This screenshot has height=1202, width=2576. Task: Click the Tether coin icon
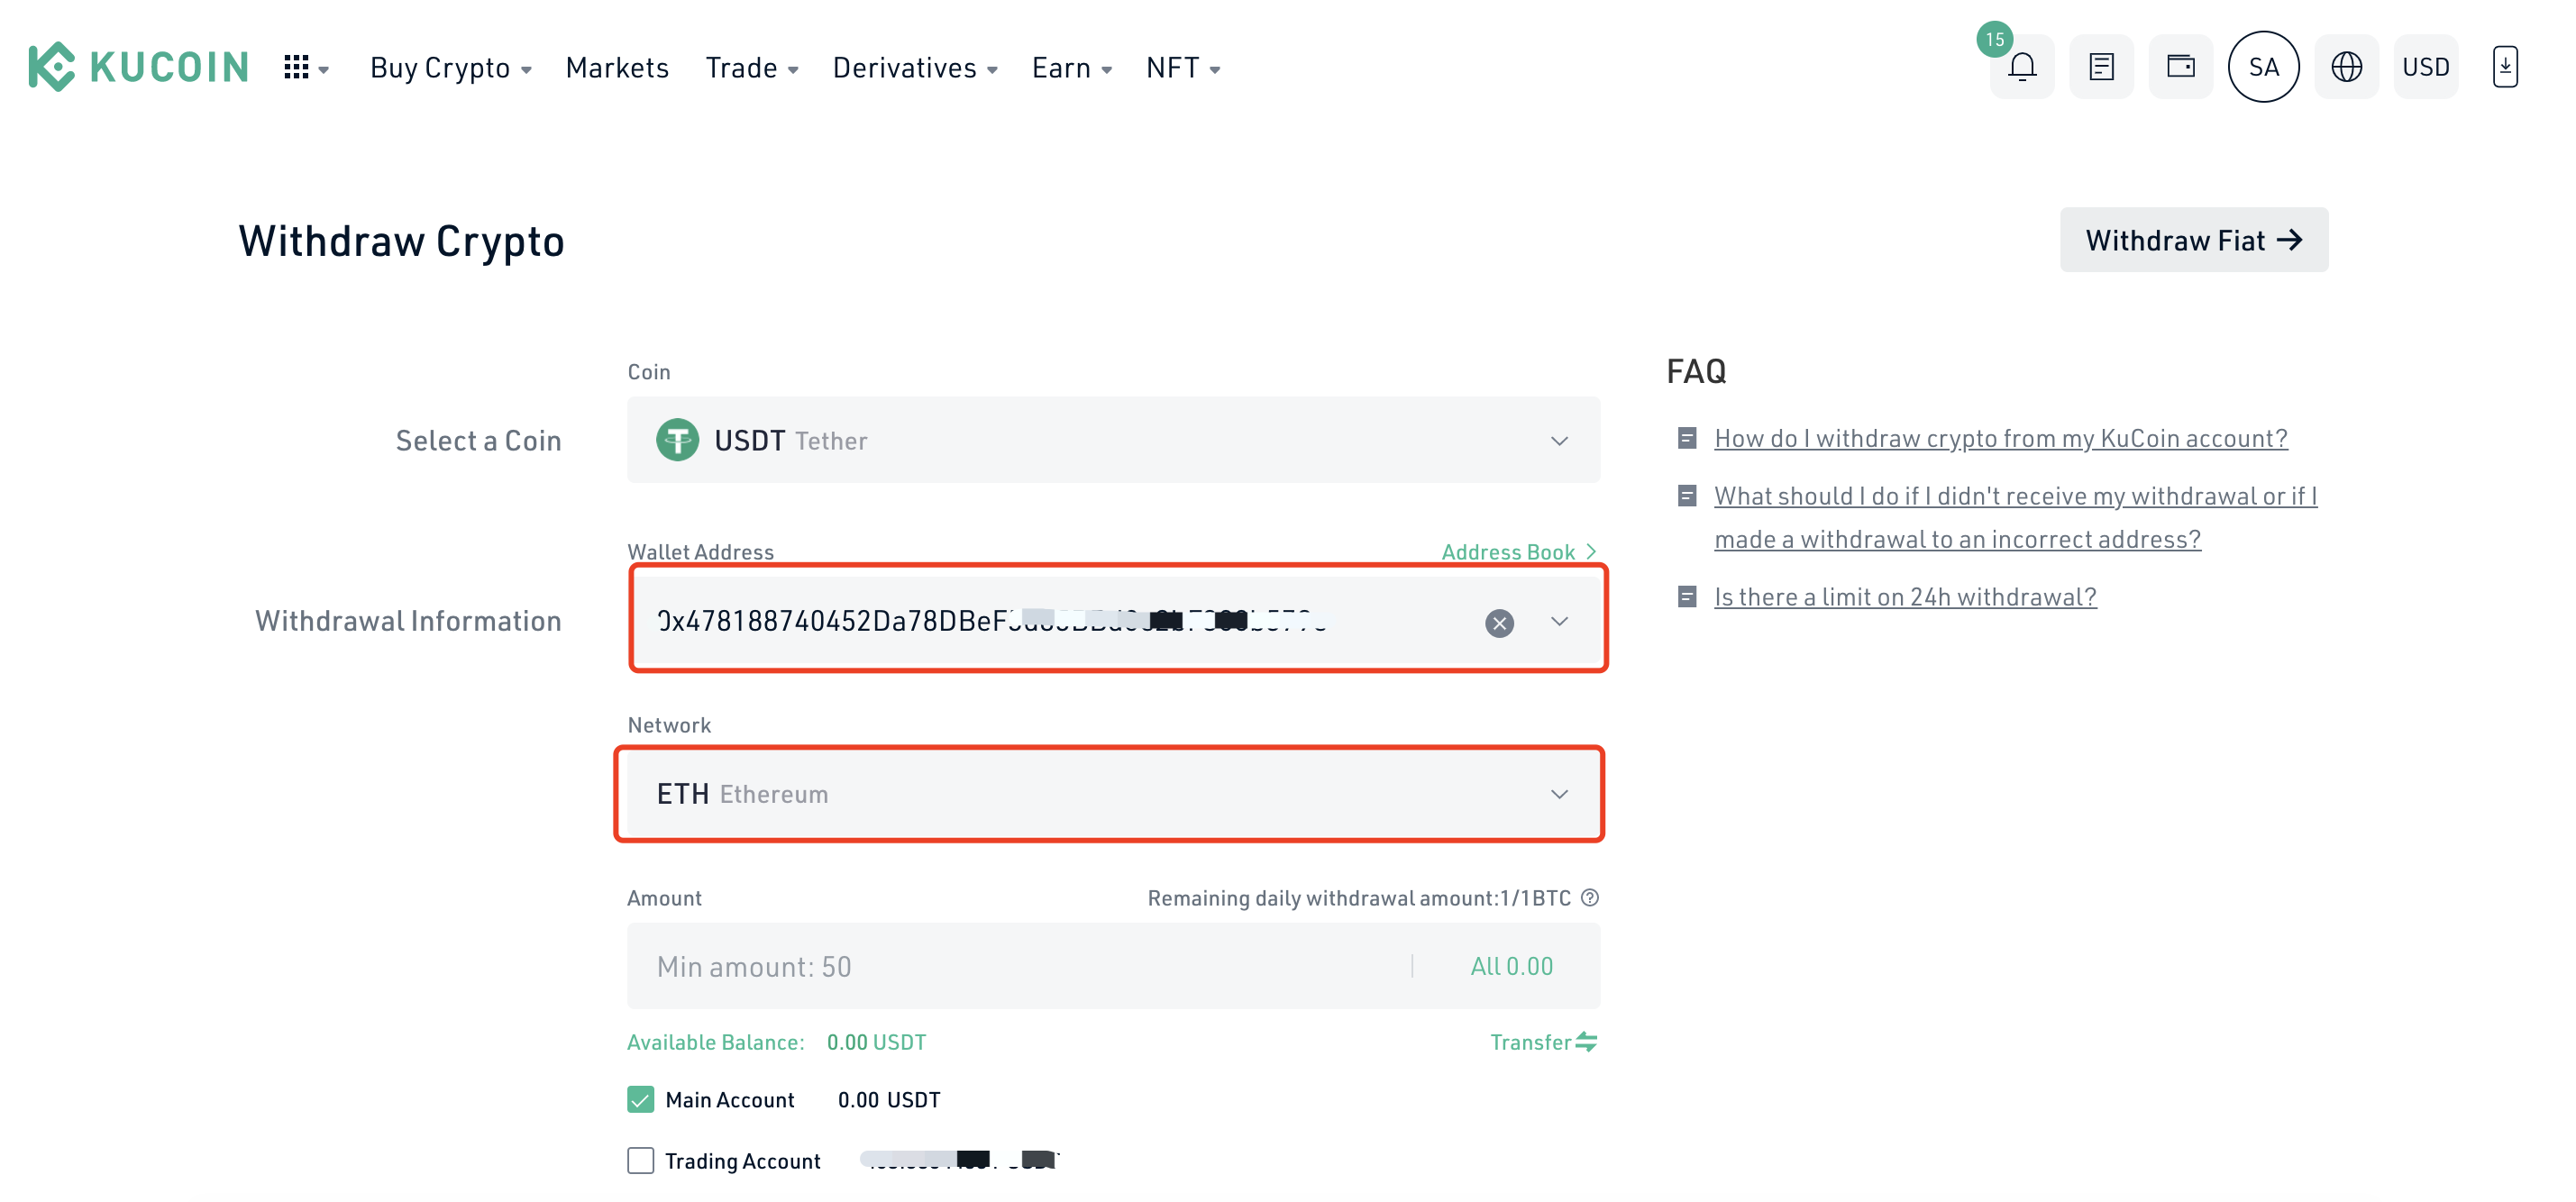click(677, 440)
